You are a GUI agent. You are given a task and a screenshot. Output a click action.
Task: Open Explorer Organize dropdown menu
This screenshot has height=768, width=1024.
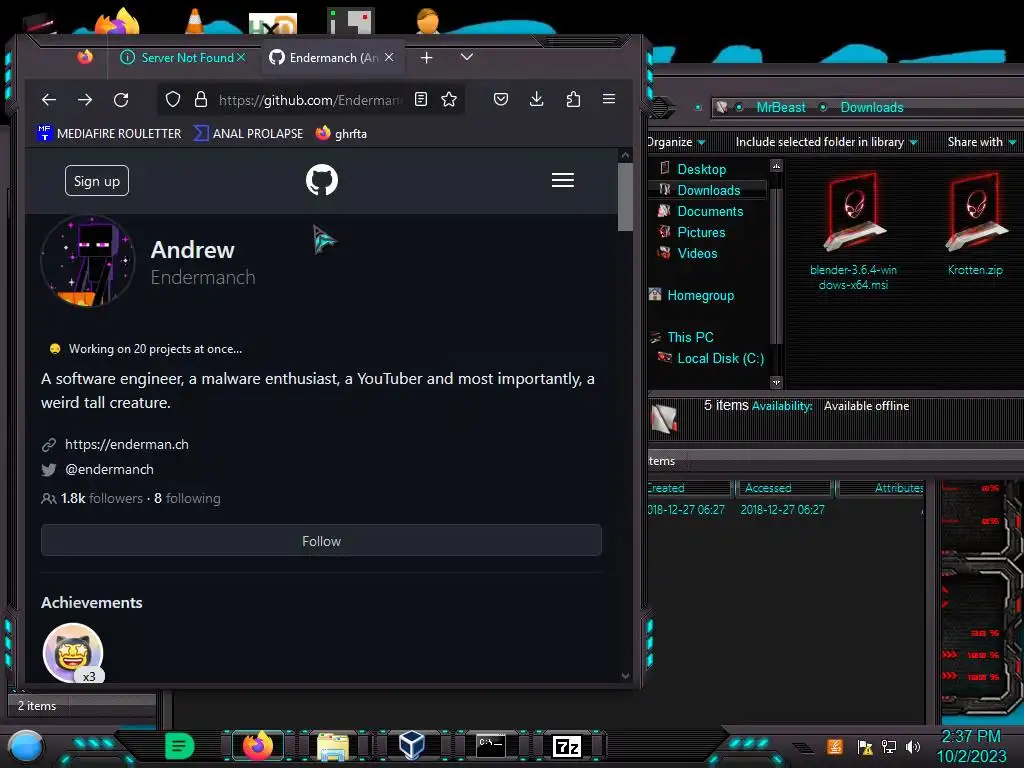[675, 142]
